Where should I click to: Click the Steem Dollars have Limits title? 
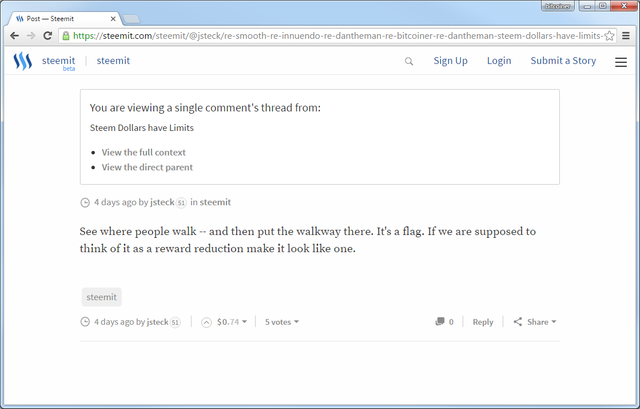click(x=142, y=128)
